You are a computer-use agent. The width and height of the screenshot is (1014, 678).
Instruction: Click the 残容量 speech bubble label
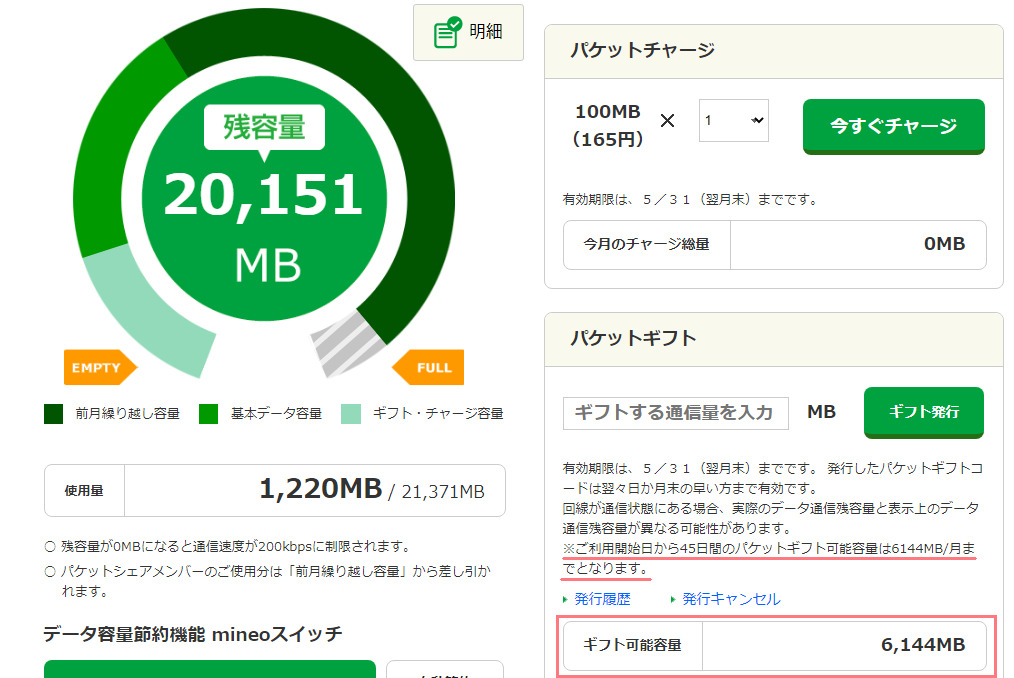tap(264, 127)
